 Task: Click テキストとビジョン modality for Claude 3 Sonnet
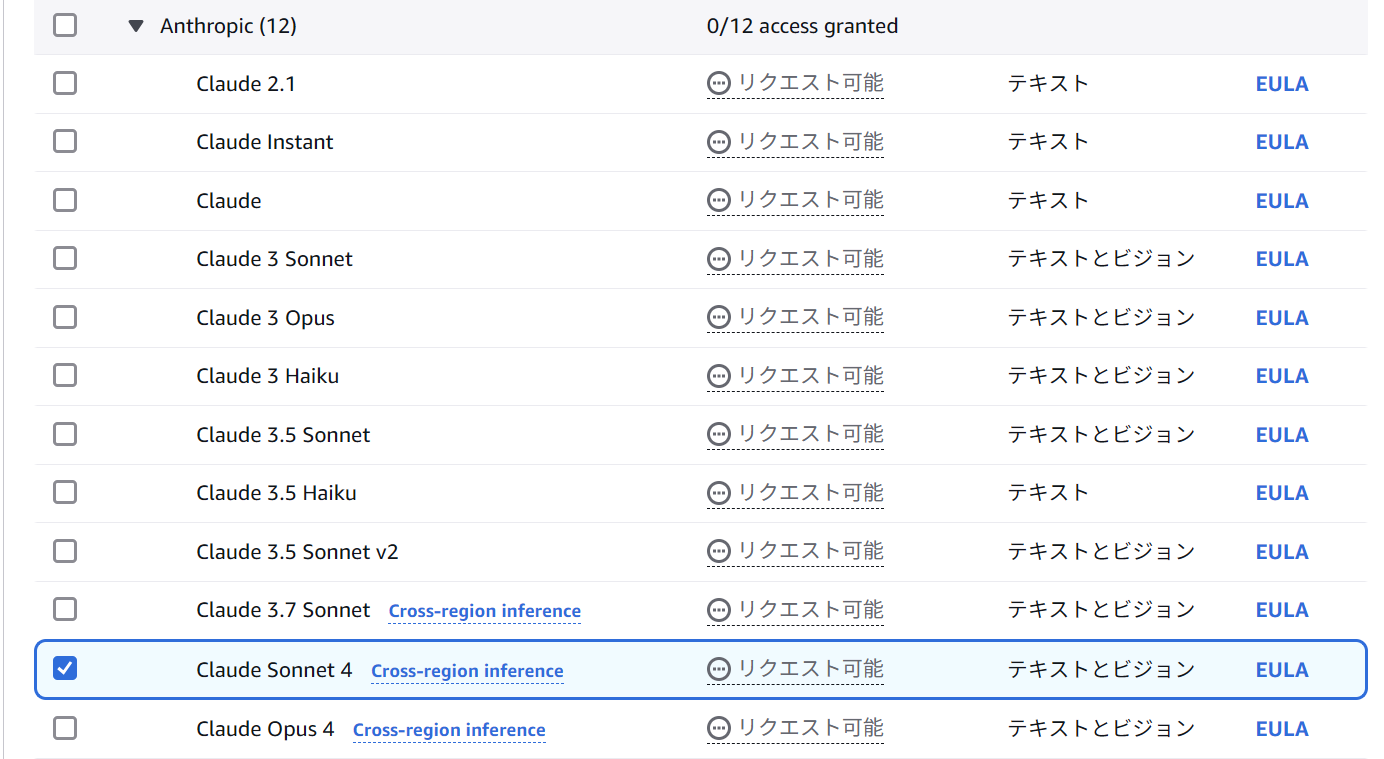tap(1101, 258)
